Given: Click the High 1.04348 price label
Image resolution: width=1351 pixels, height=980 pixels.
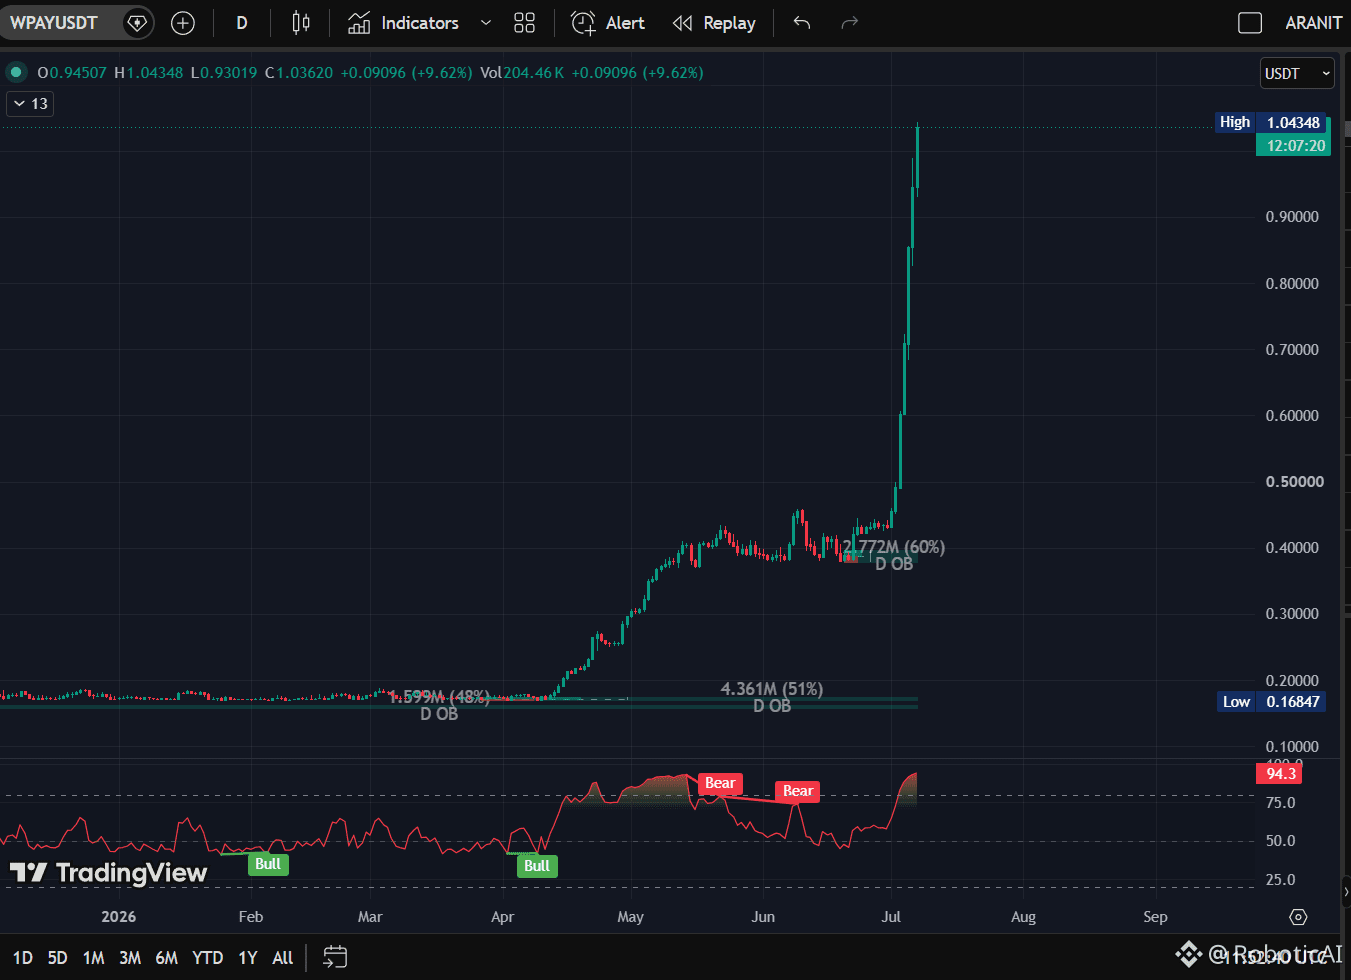Looking at the screenshot, I should (x=1271, y=122).
